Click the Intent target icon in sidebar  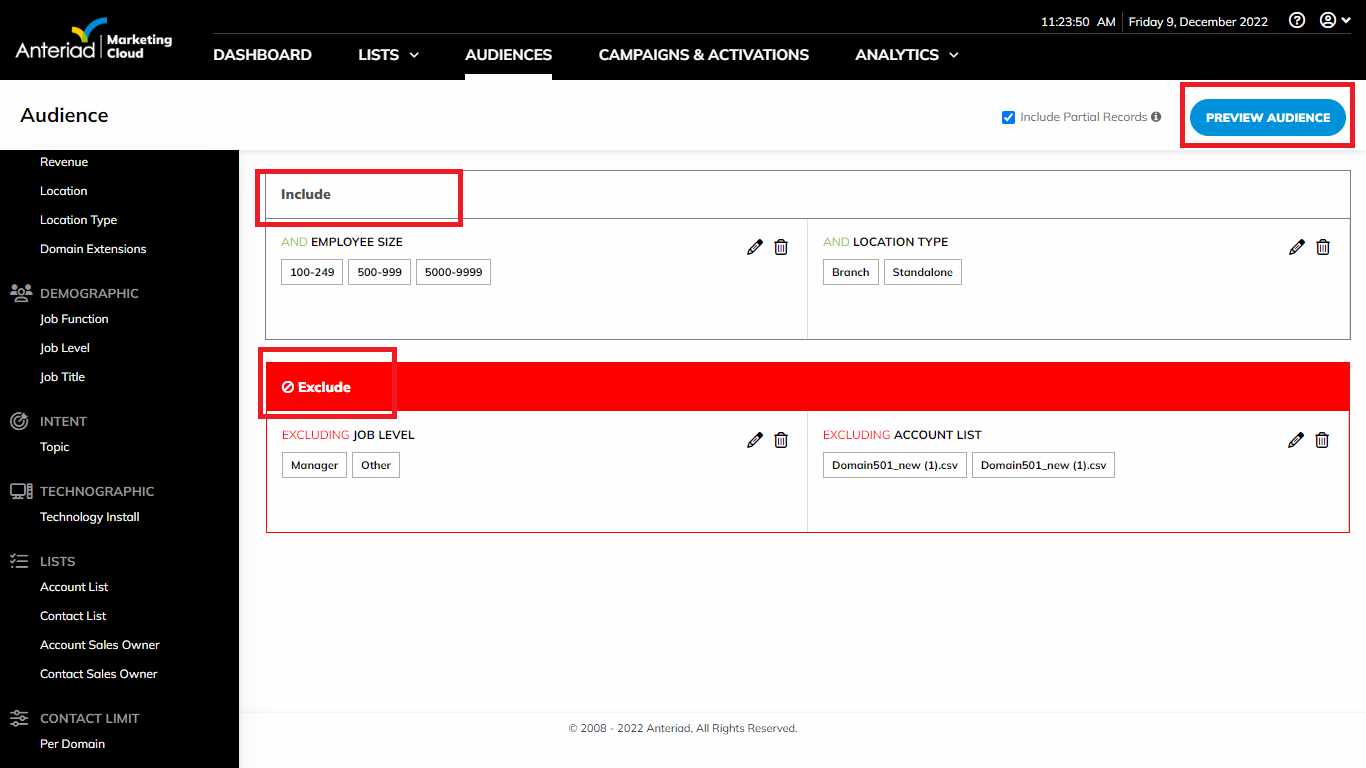[19, 421]
